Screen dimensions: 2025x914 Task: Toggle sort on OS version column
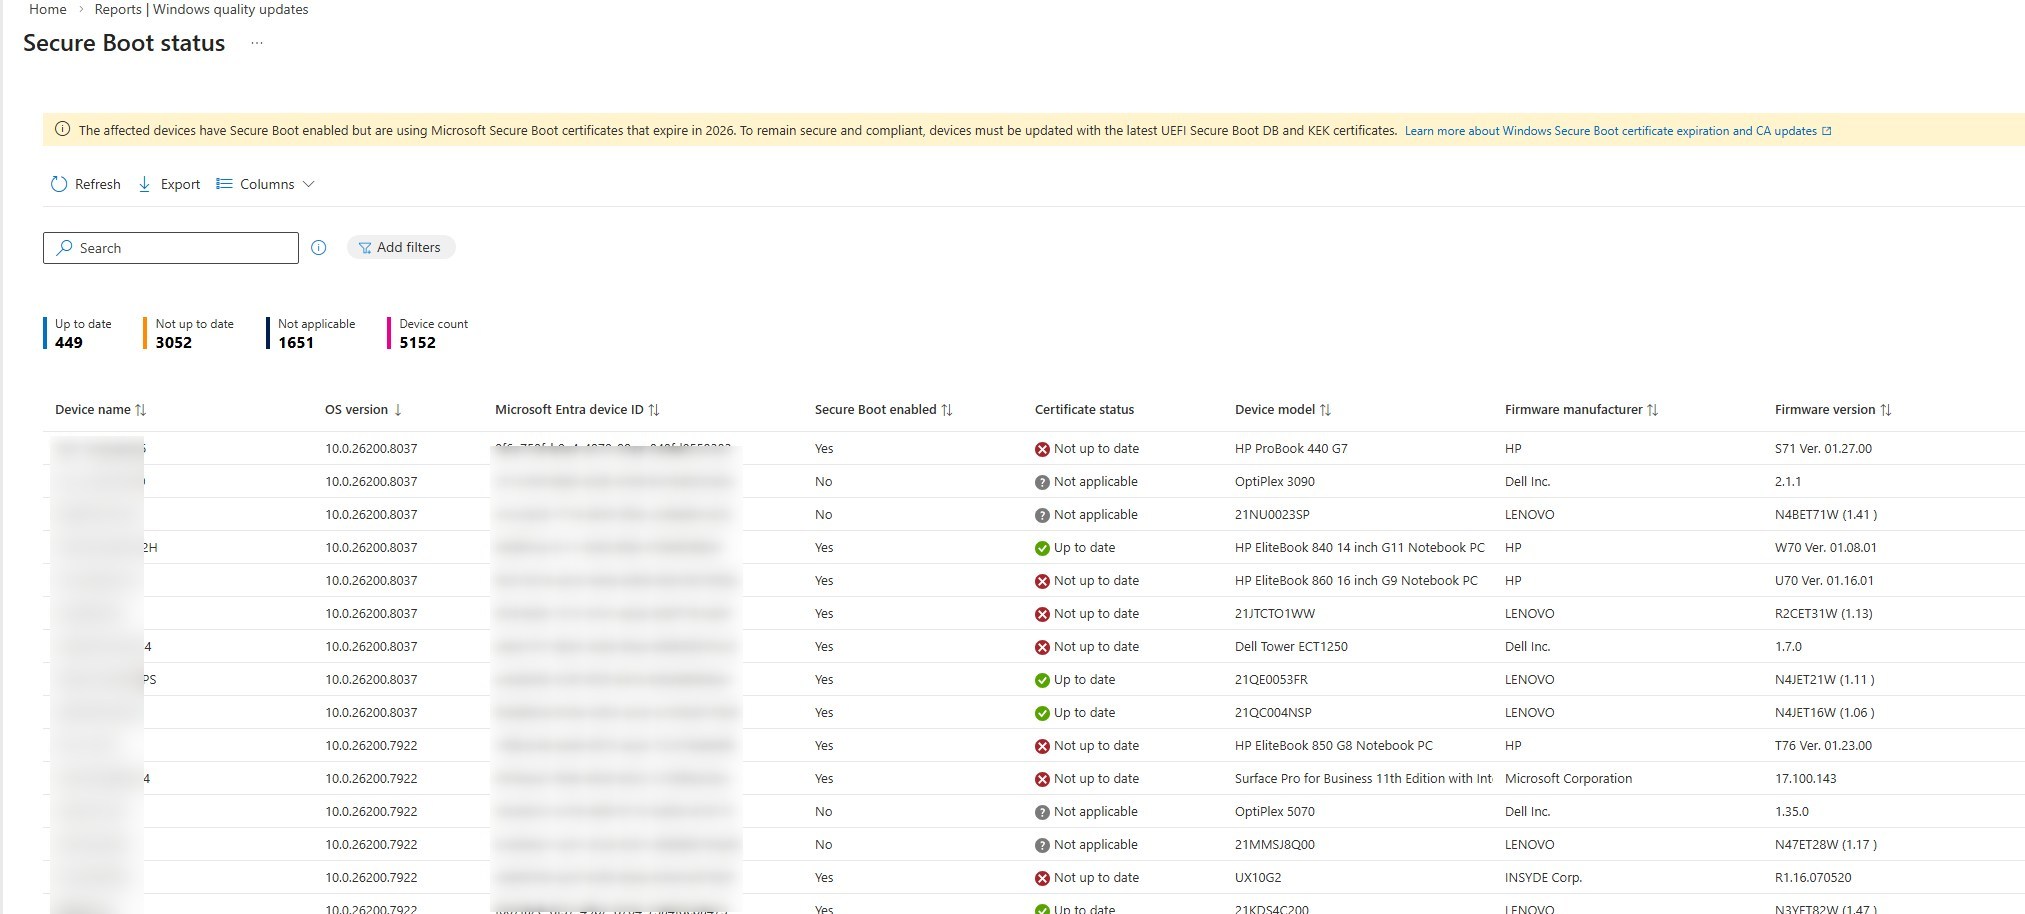pos(397,410)
